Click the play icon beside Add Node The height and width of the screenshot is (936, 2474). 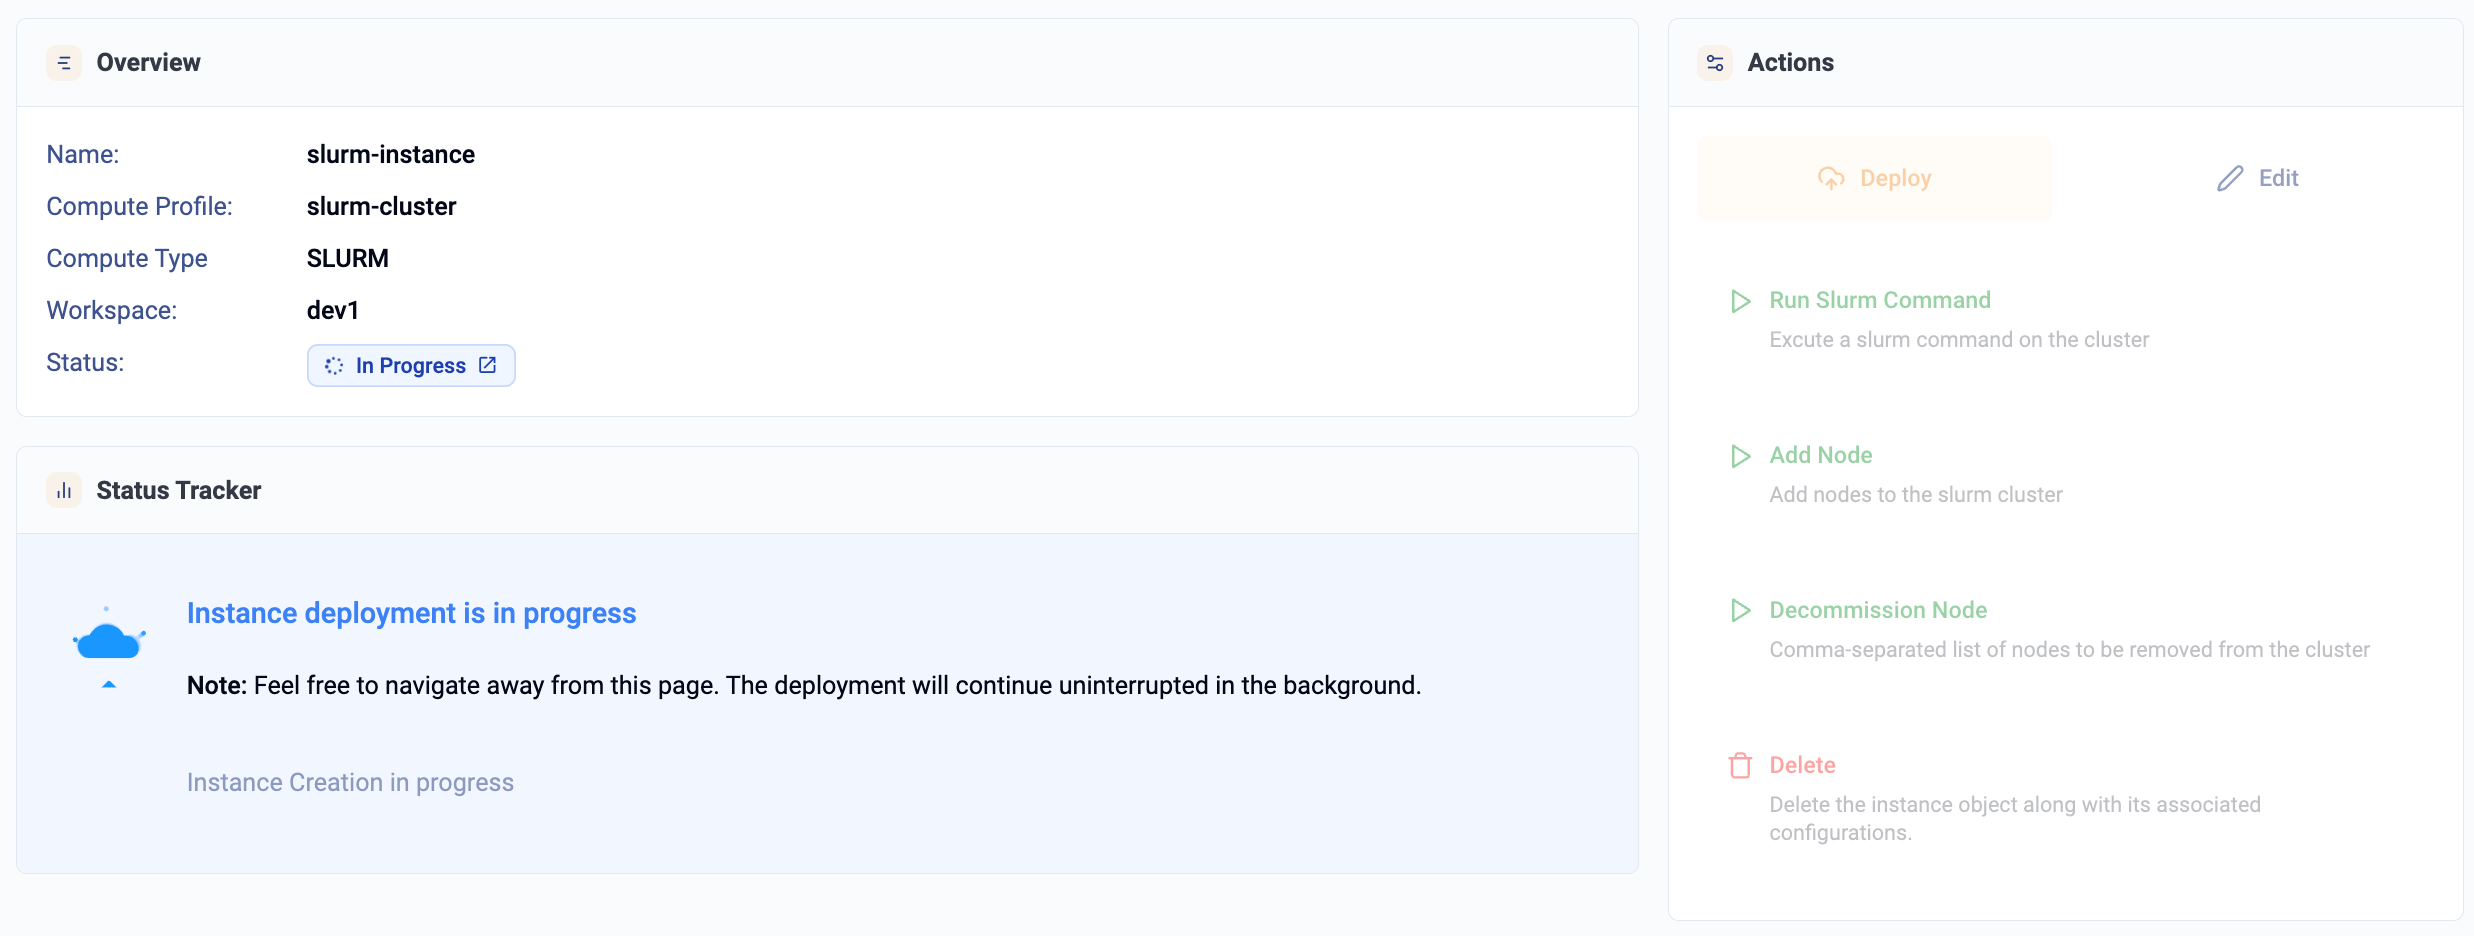[1740, 456]
